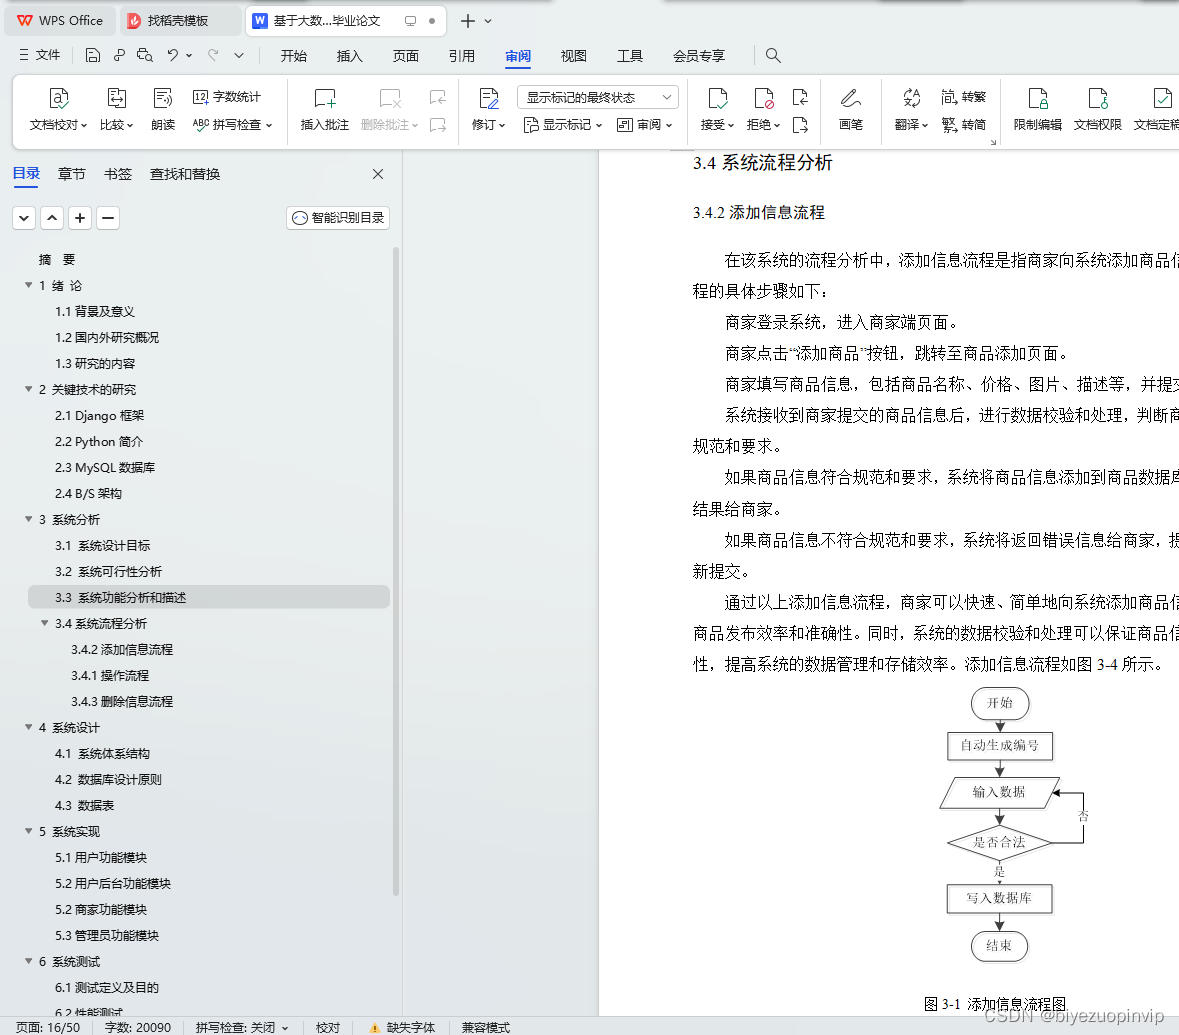Screen dimensions: 1179x1035
Task: Select the 3.3 系统功能分析和描述 entry
Action: 209,597
